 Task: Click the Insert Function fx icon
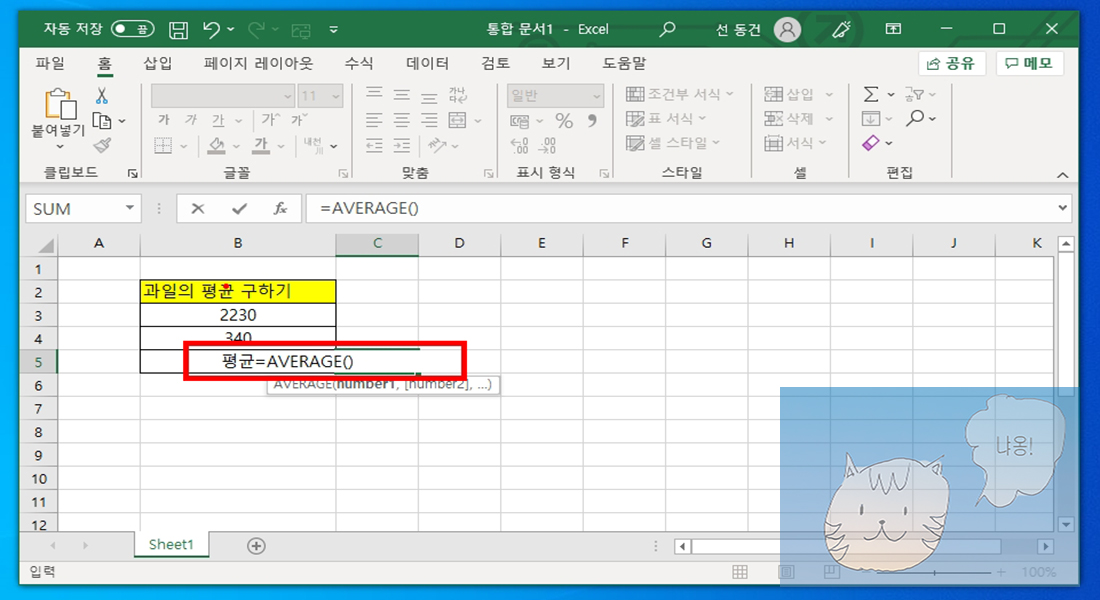point(281,208)
